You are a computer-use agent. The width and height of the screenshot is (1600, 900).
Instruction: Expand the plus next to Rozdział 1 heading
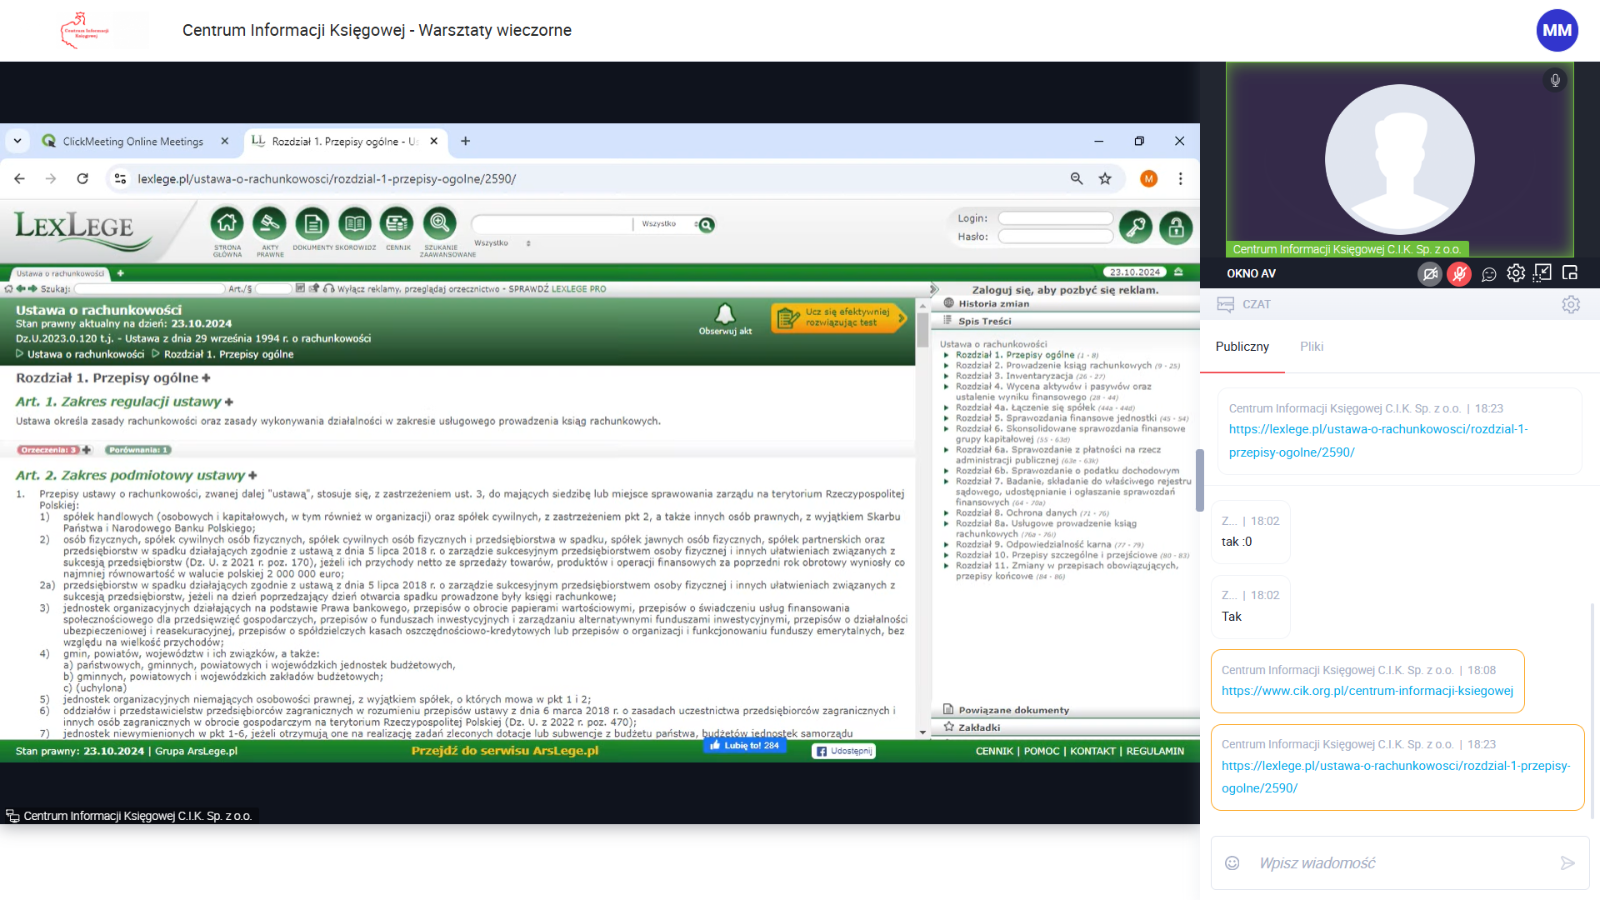click(x=206, y=378)
